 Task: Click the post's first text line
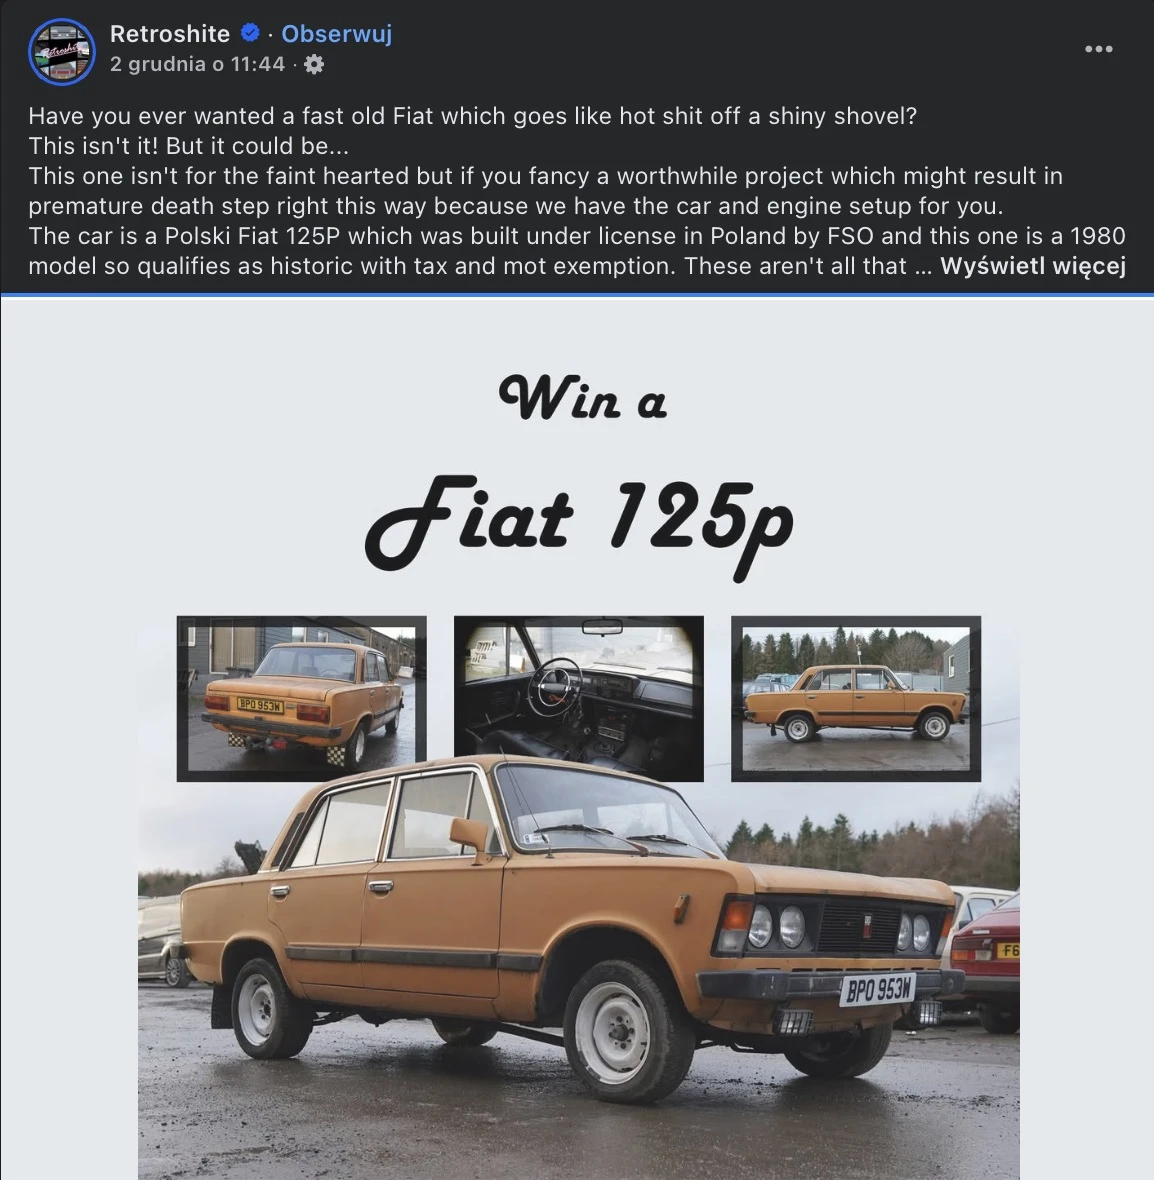[x=473, y=116]
